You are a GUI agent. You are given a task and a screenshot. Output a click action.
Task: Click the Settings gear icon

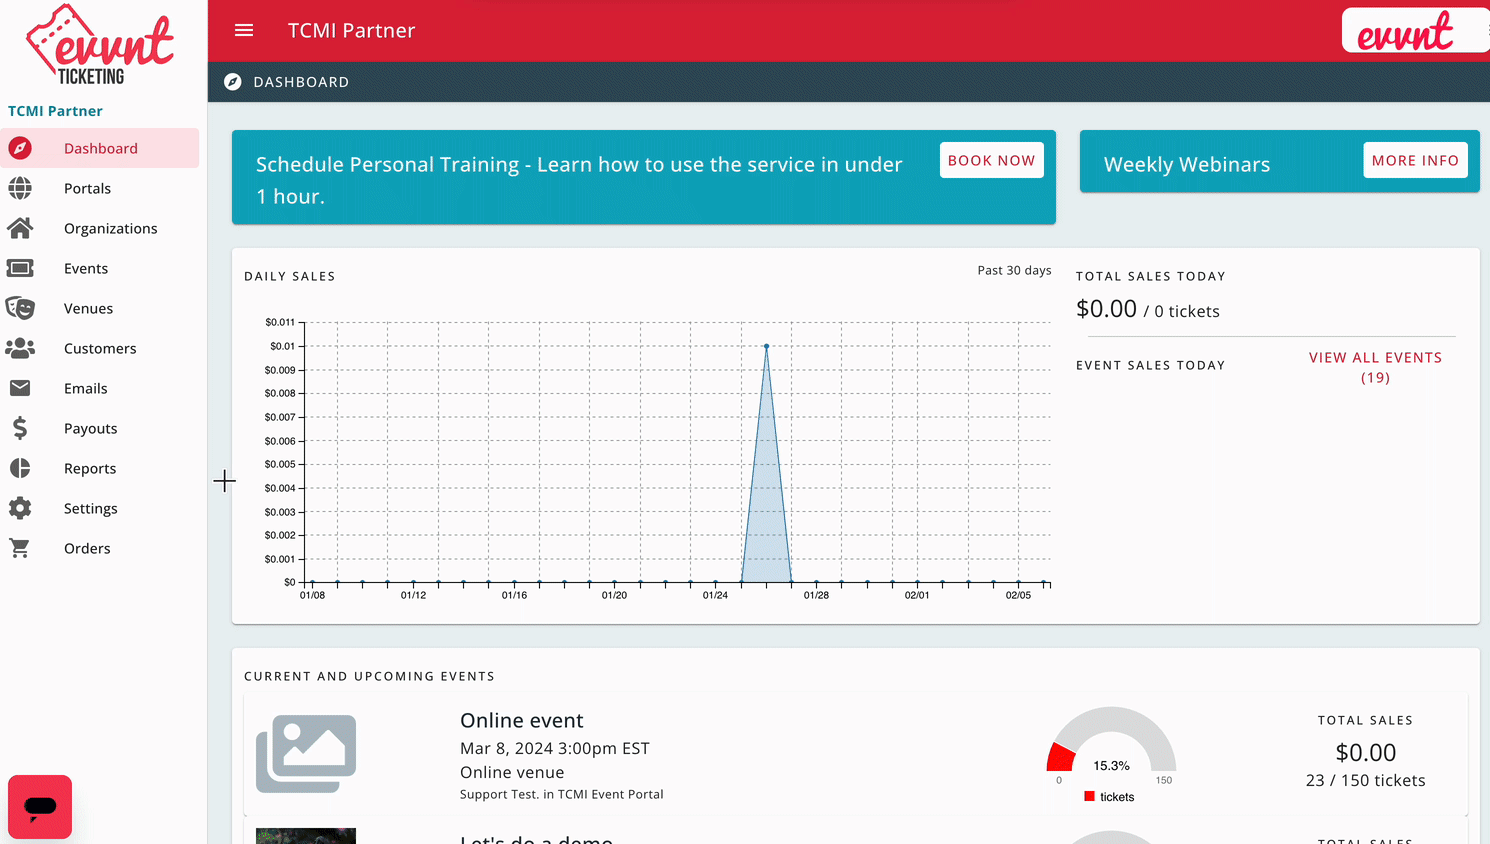point(20,508)
